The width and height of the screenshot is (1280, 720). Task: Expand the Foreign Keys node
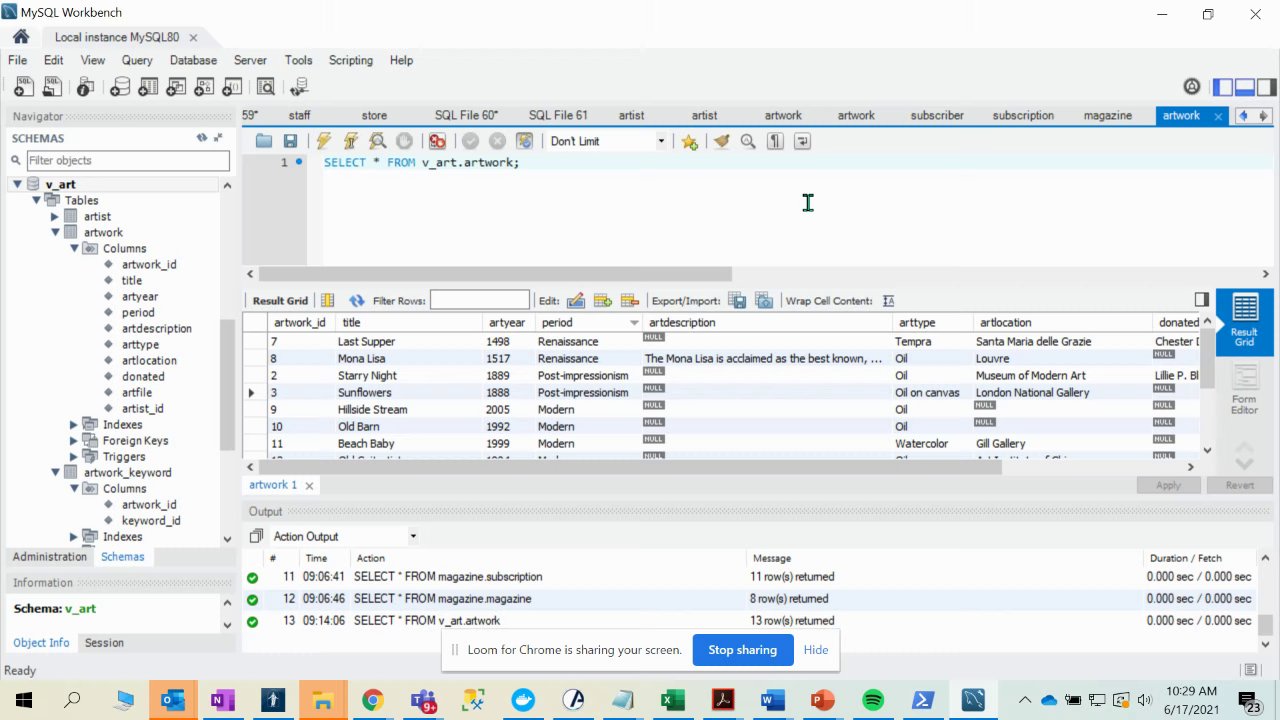[74, 440]
